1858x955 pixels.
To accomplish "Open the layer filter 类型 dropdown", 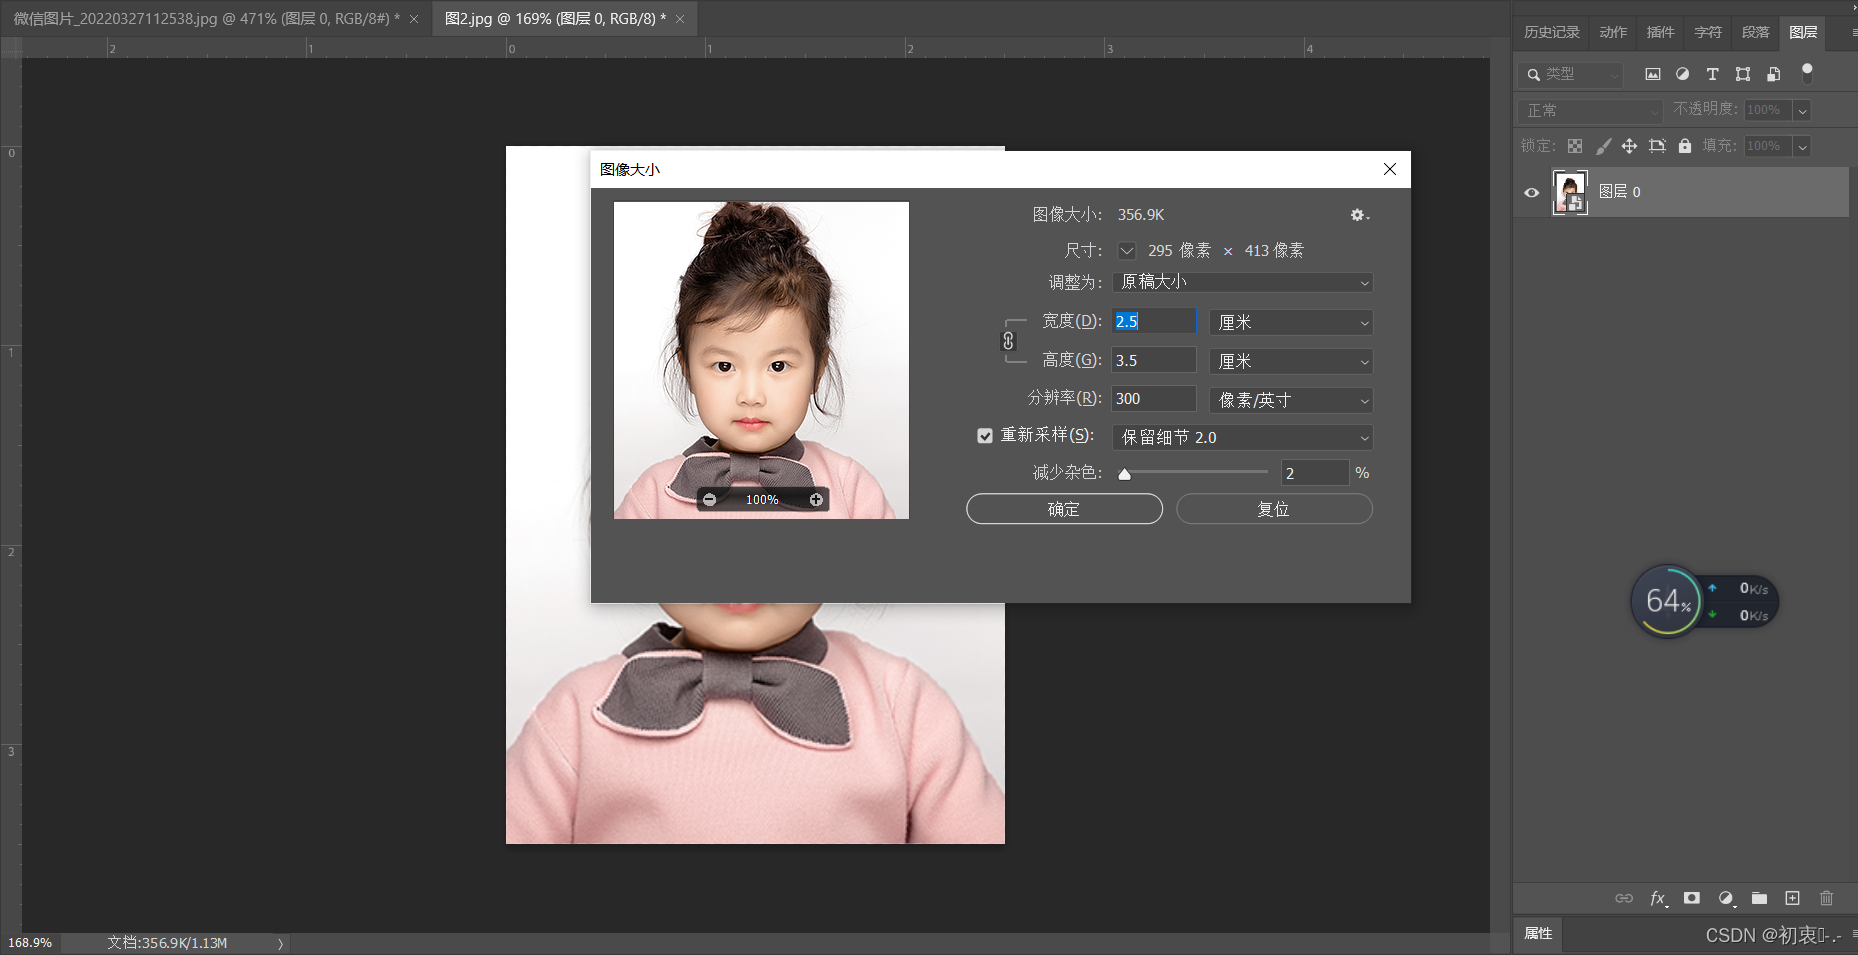I will pyautogui.click(x=1570, y=74).
